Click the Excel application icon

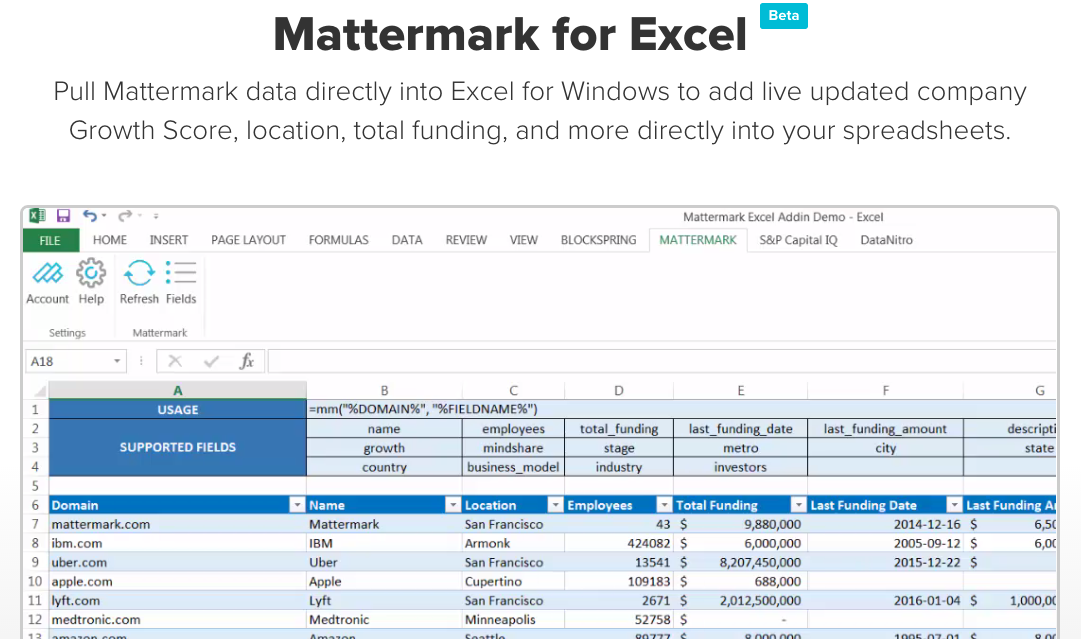click(x=37, y=216)
